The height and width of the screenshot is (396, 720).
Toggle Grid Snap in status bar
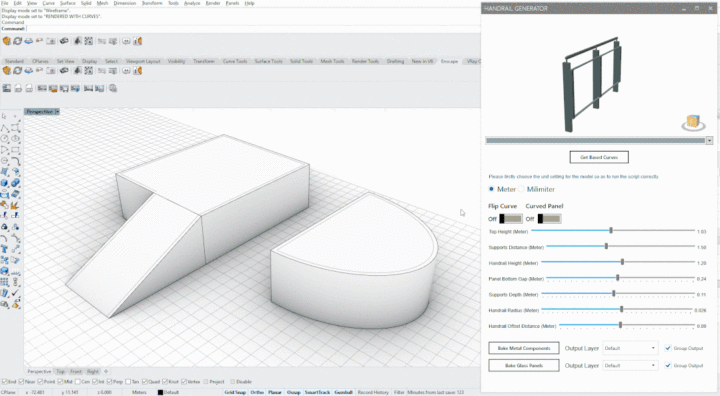(235, 392)
